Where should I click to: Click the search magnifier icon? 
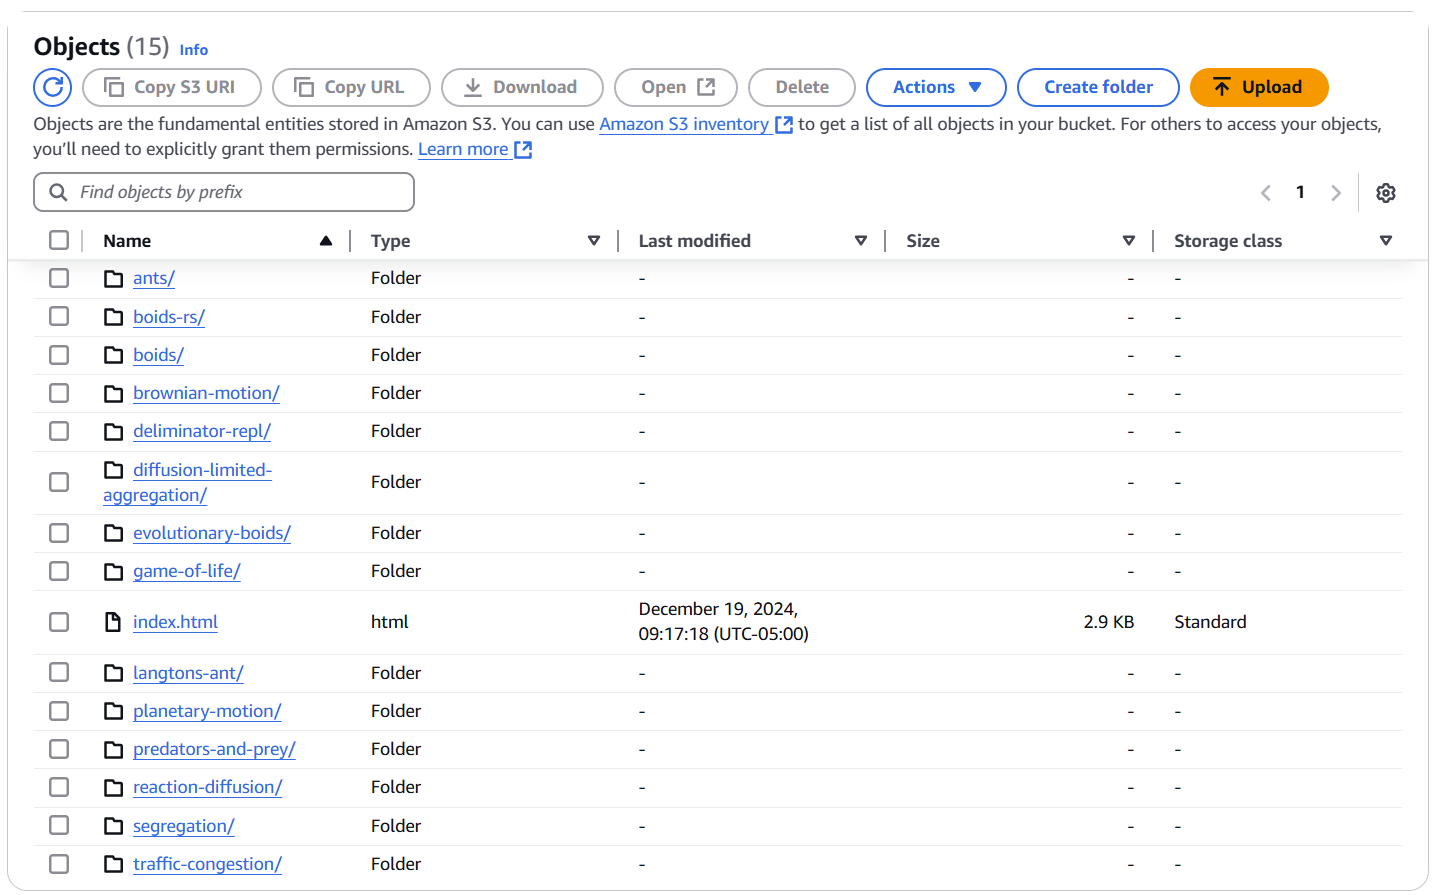58,192
